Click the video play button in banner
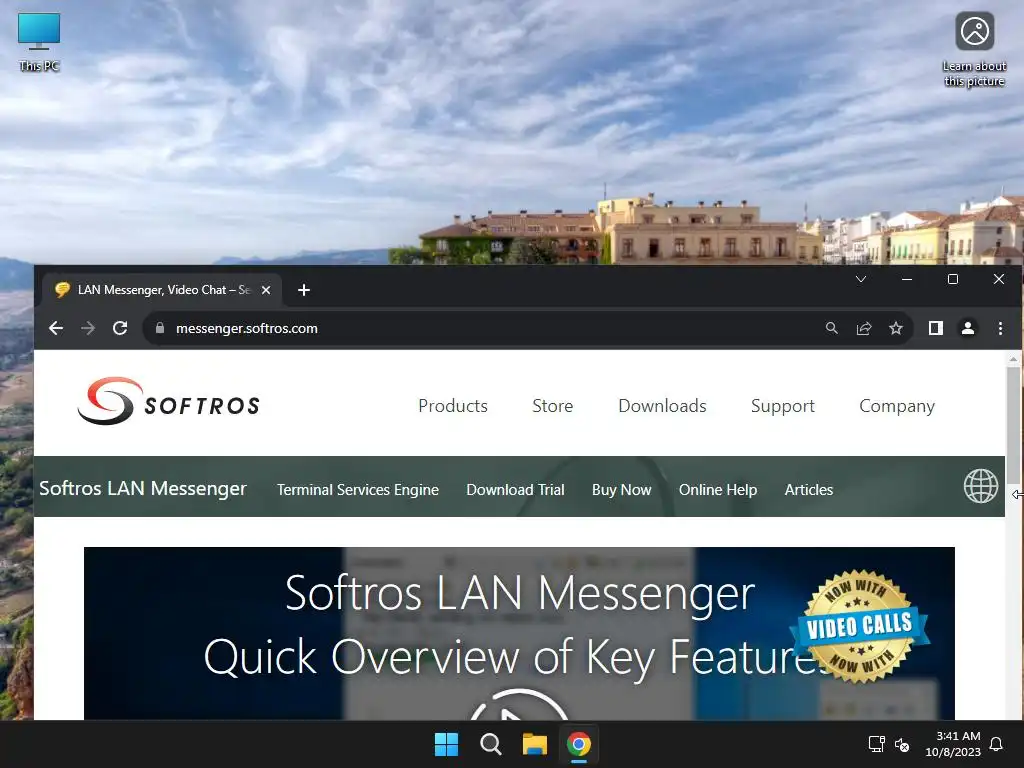 (519, 705)
